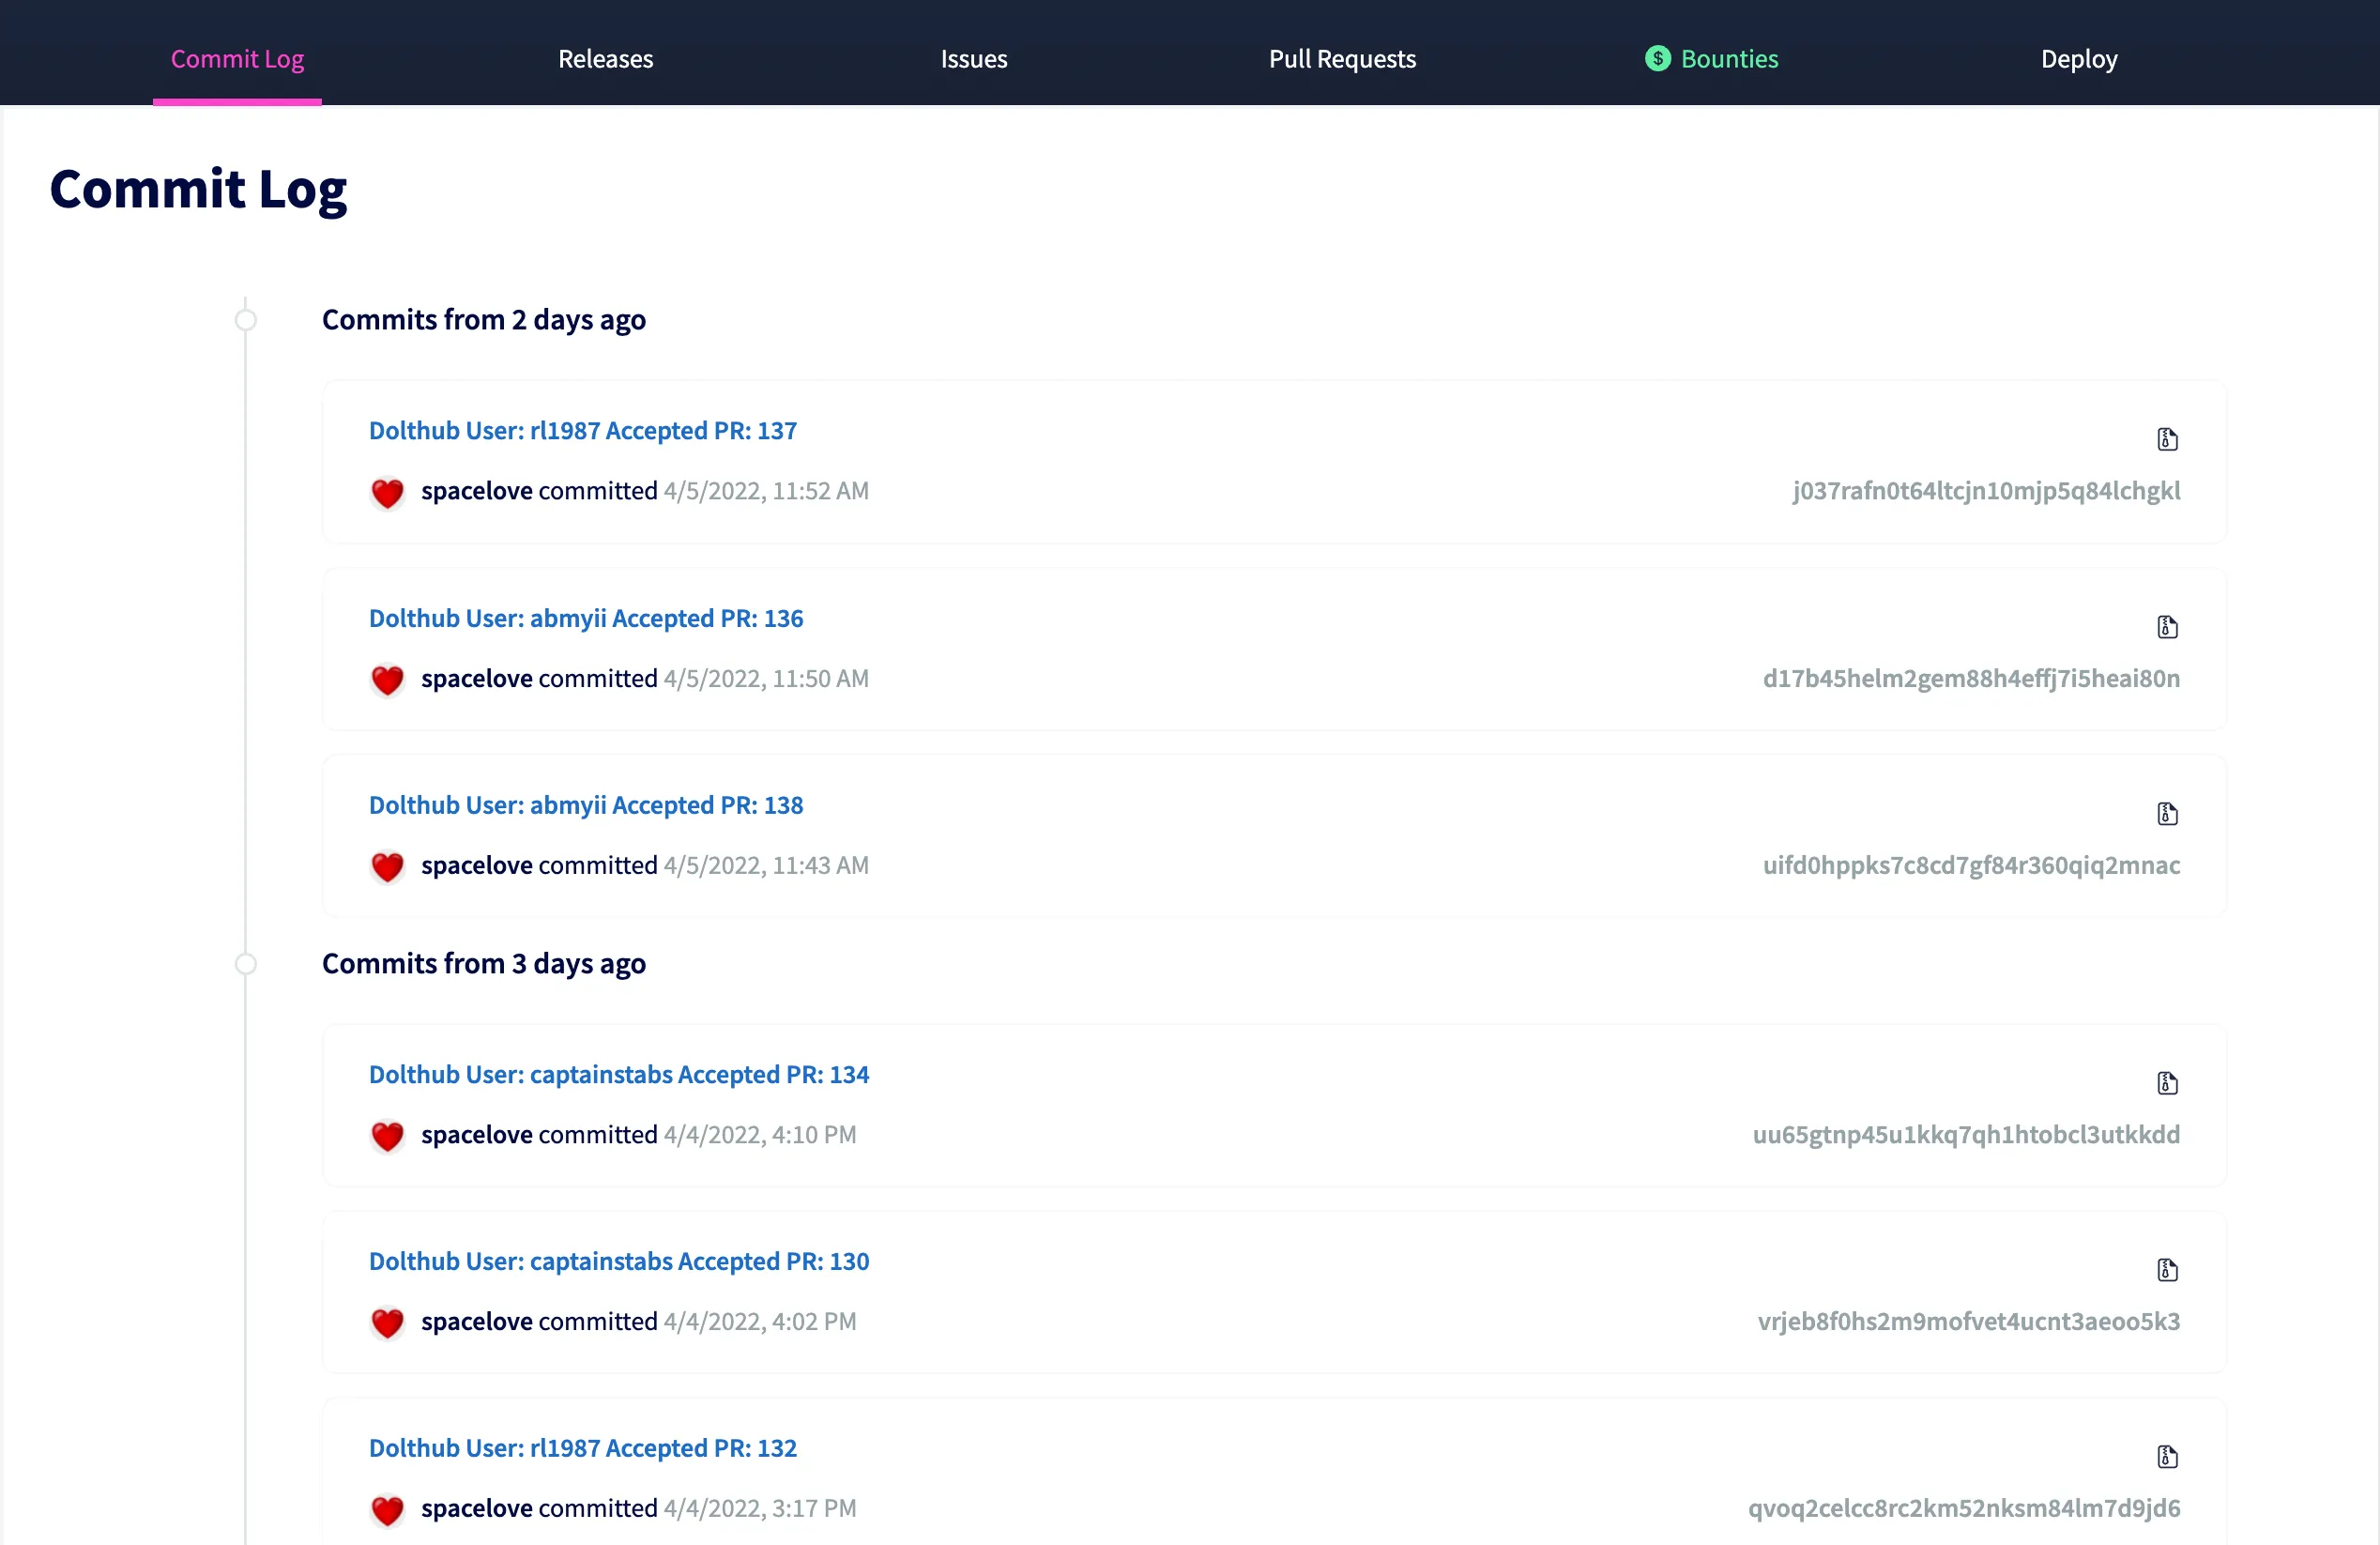The image size is (2380, 1545).
Task: Click the green dollar icon beside Bounties
Action: coord(1657,58)
